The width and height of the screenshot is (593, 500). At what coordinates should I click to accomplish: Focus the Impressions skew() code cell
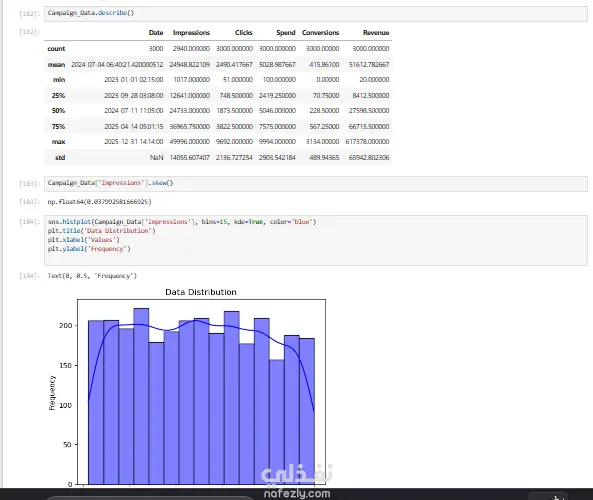pos(316,183)
